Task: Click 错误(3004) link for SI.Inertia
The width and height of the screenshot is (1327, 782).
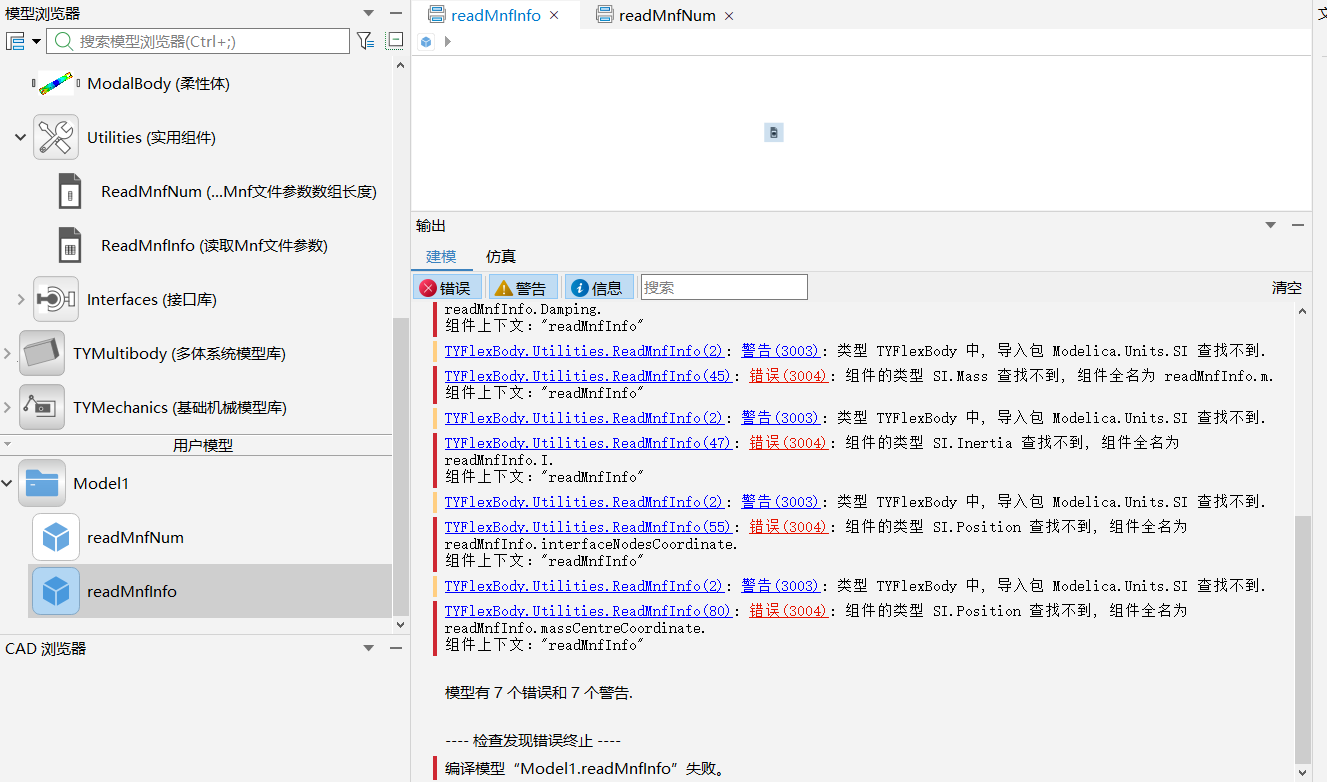Action: 789,443
